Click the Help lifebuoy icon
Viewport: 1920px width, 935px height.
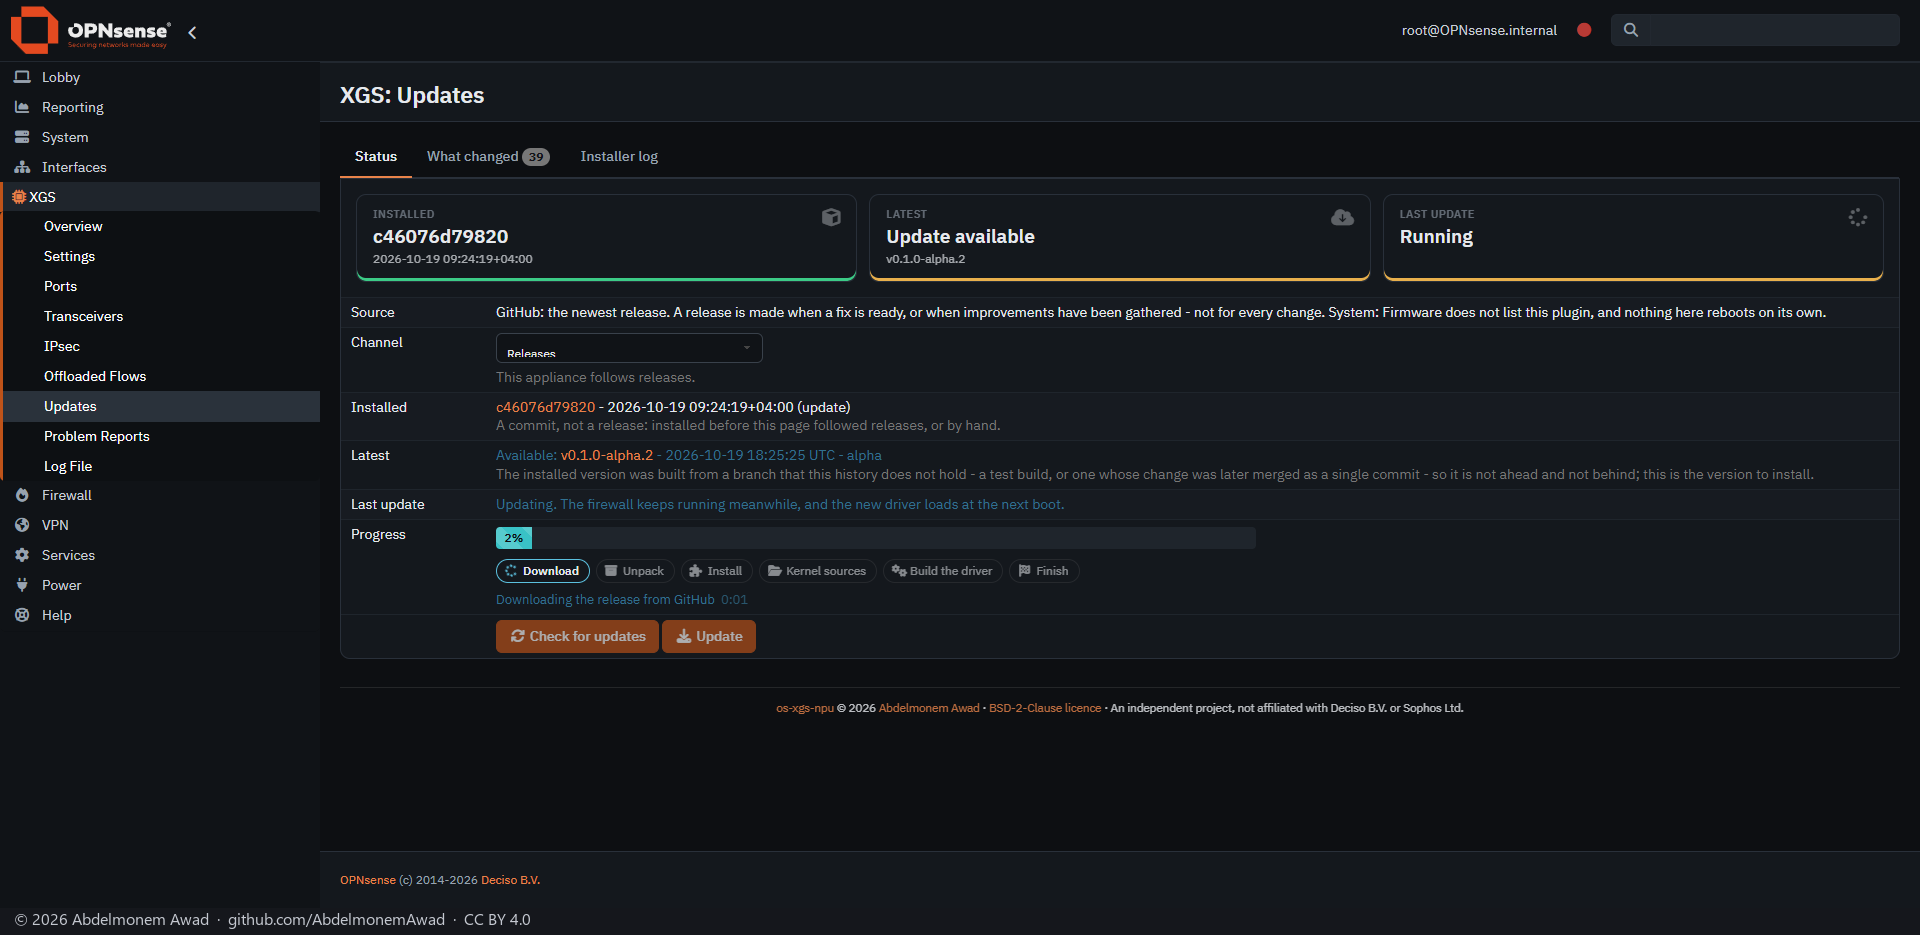[22, 615]
